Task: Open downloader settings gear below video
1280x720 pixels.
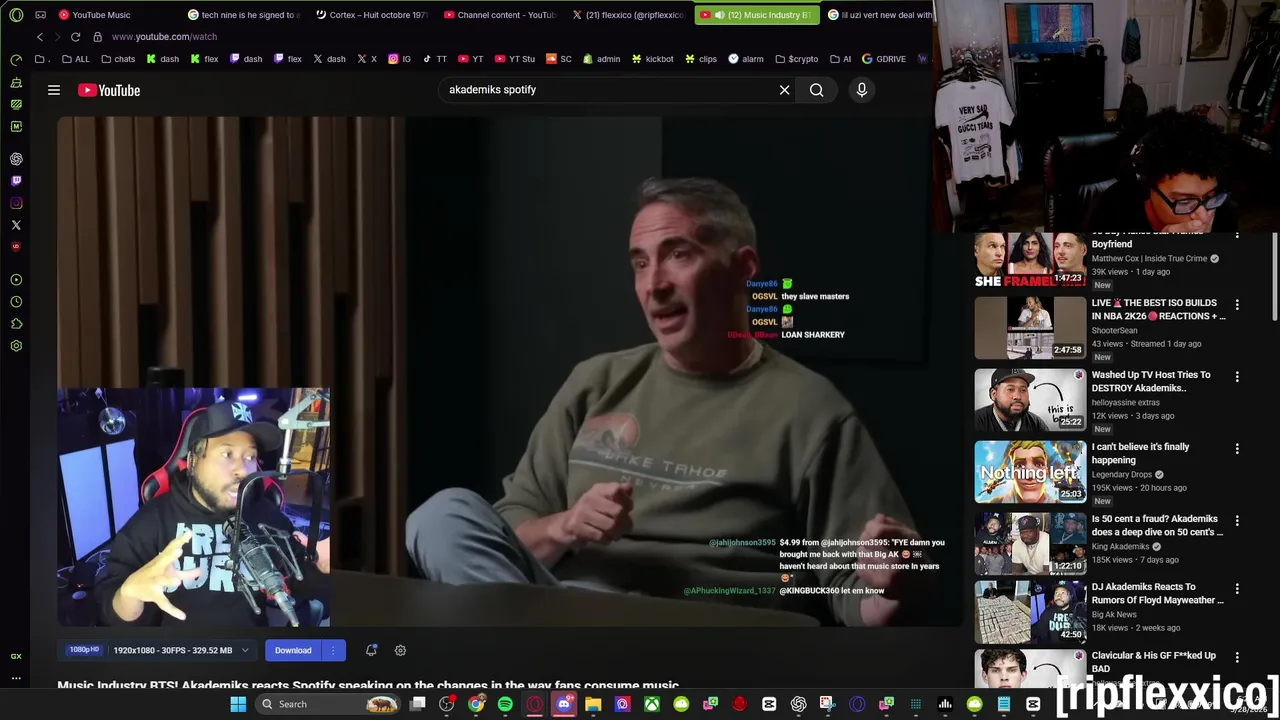Action: [x=400, y=650]
